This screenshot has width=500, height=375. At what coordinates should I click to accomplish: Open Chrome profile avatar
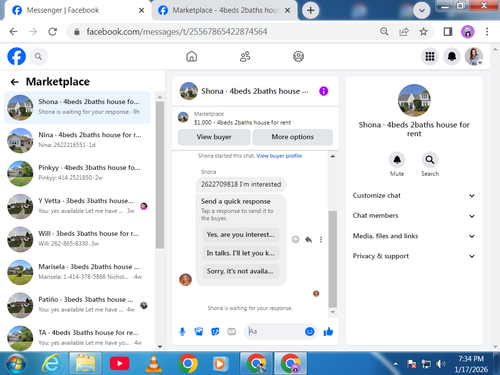(x=468, y=32)
